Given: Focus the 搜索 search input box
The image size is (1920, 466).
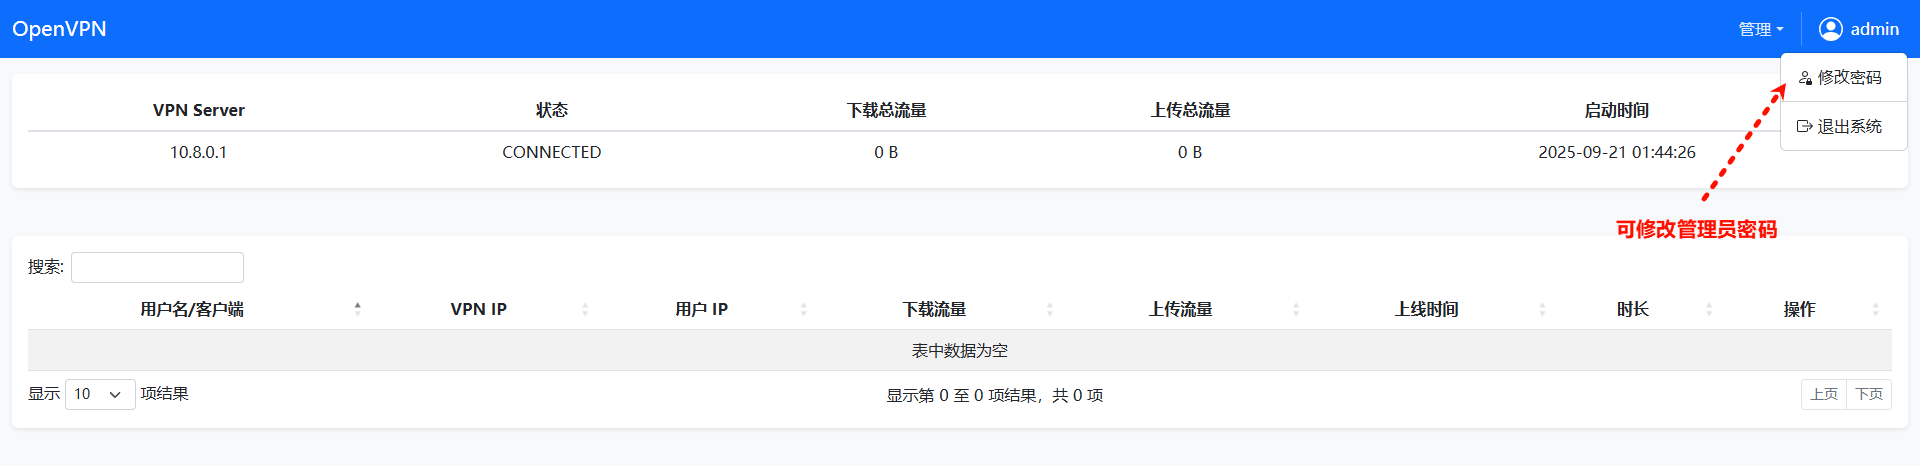Looking at the screenshot, I should [157, 267].
